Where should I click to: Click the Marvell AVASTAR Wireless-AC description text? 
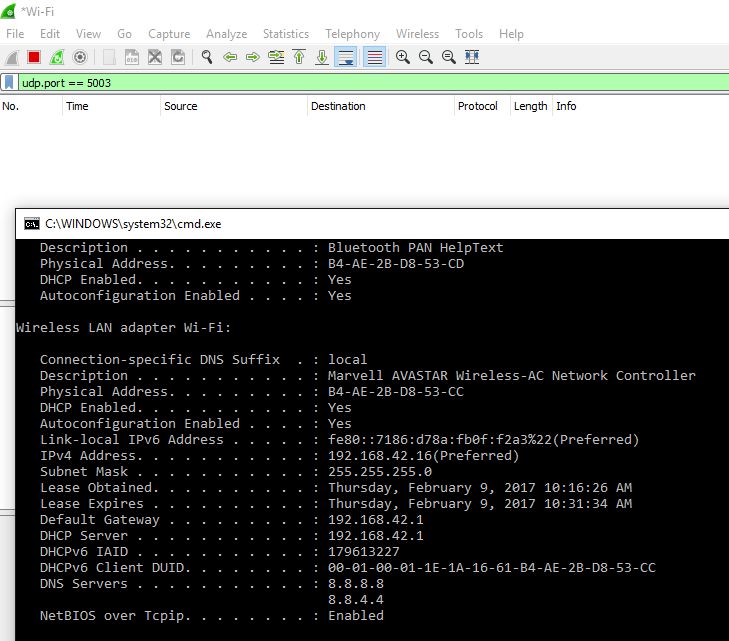tap(512, 376)
